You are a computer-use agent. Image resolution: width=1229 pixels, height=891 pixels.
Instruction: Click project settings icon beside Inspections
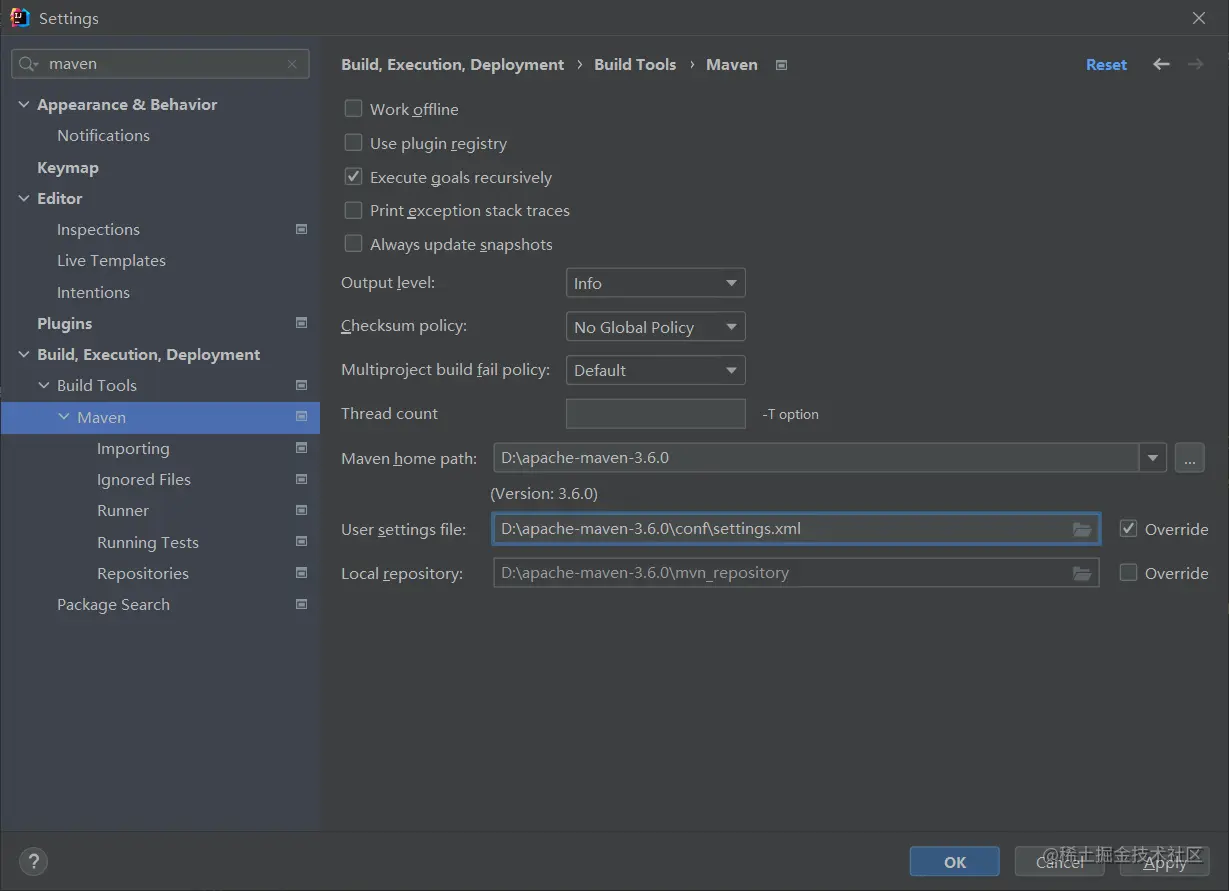302,229
